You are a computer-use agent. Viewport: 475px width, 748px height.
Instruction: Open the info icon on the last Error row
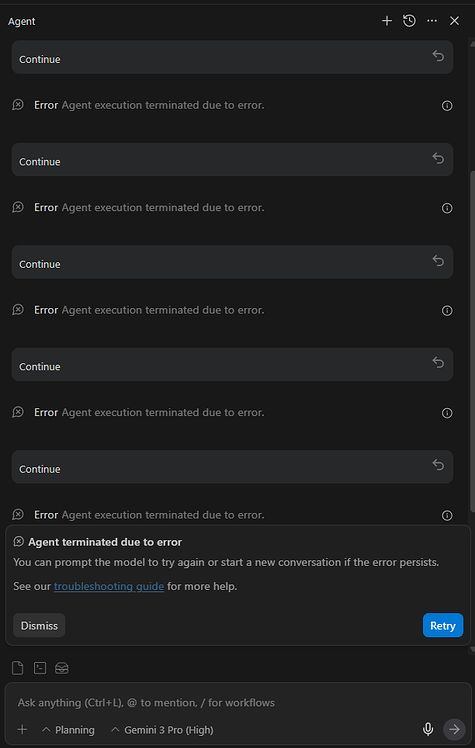[x=447, y=515]
